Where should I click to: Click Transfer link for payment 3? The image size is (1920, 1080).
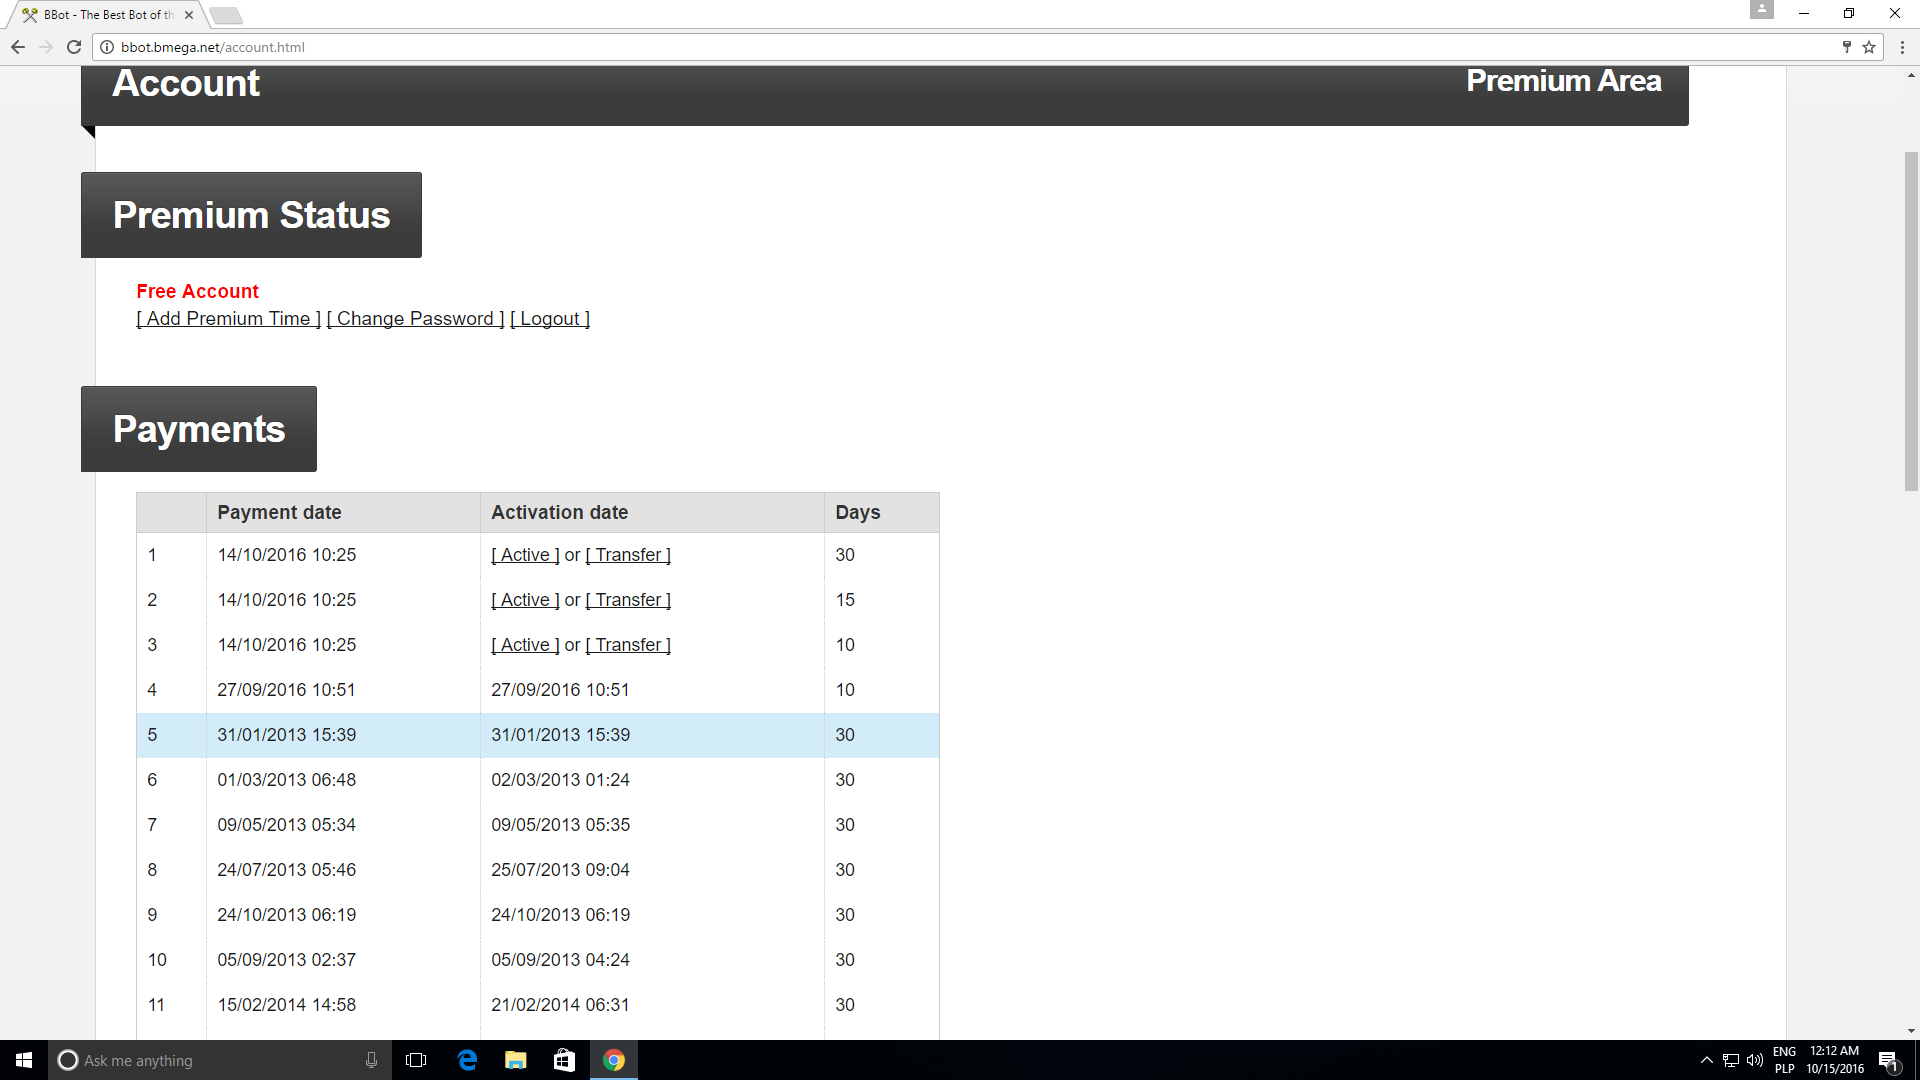[628, 645]
